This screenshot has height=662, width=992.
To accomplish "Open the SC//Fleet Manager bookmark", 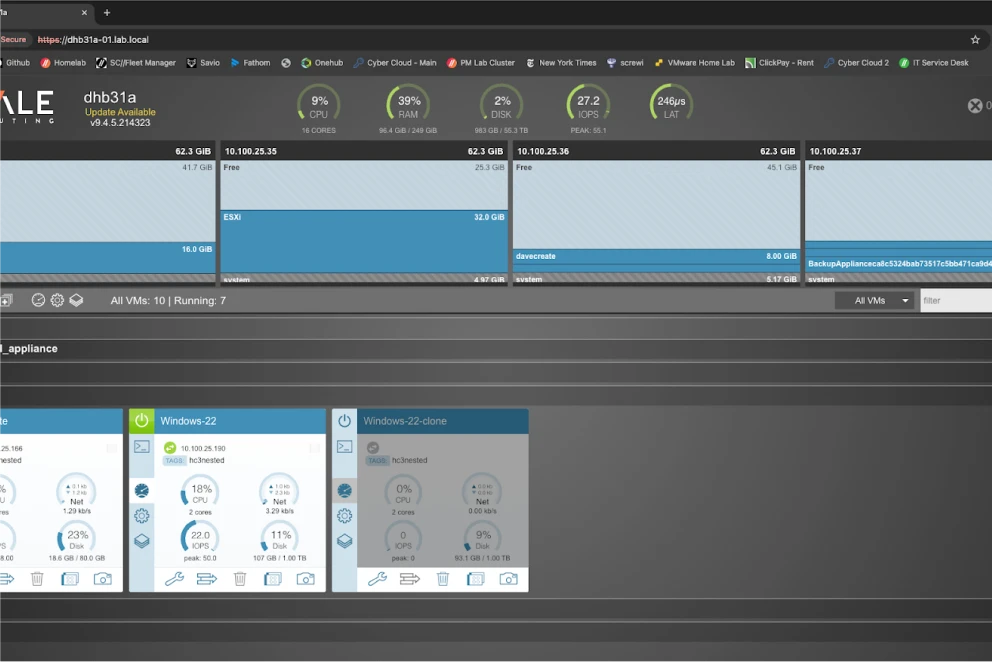I will (136, 63).
